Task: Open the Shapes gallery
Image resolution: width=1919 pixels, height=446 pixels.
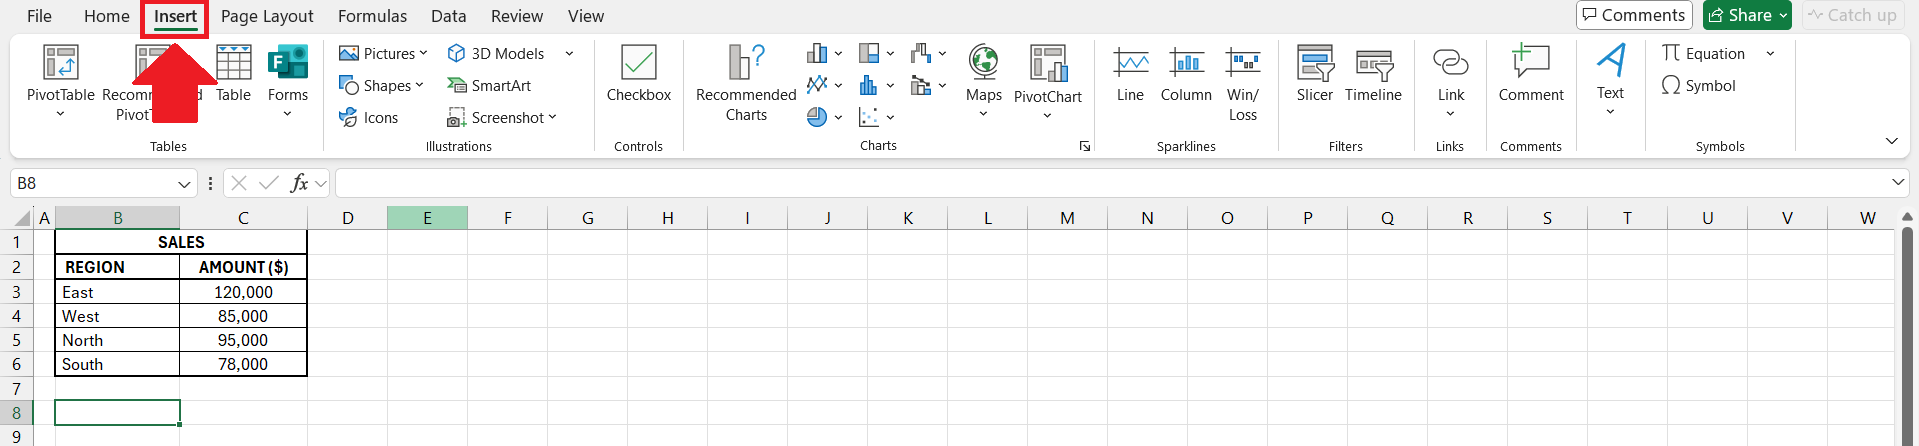Action: tap(381, 86)
